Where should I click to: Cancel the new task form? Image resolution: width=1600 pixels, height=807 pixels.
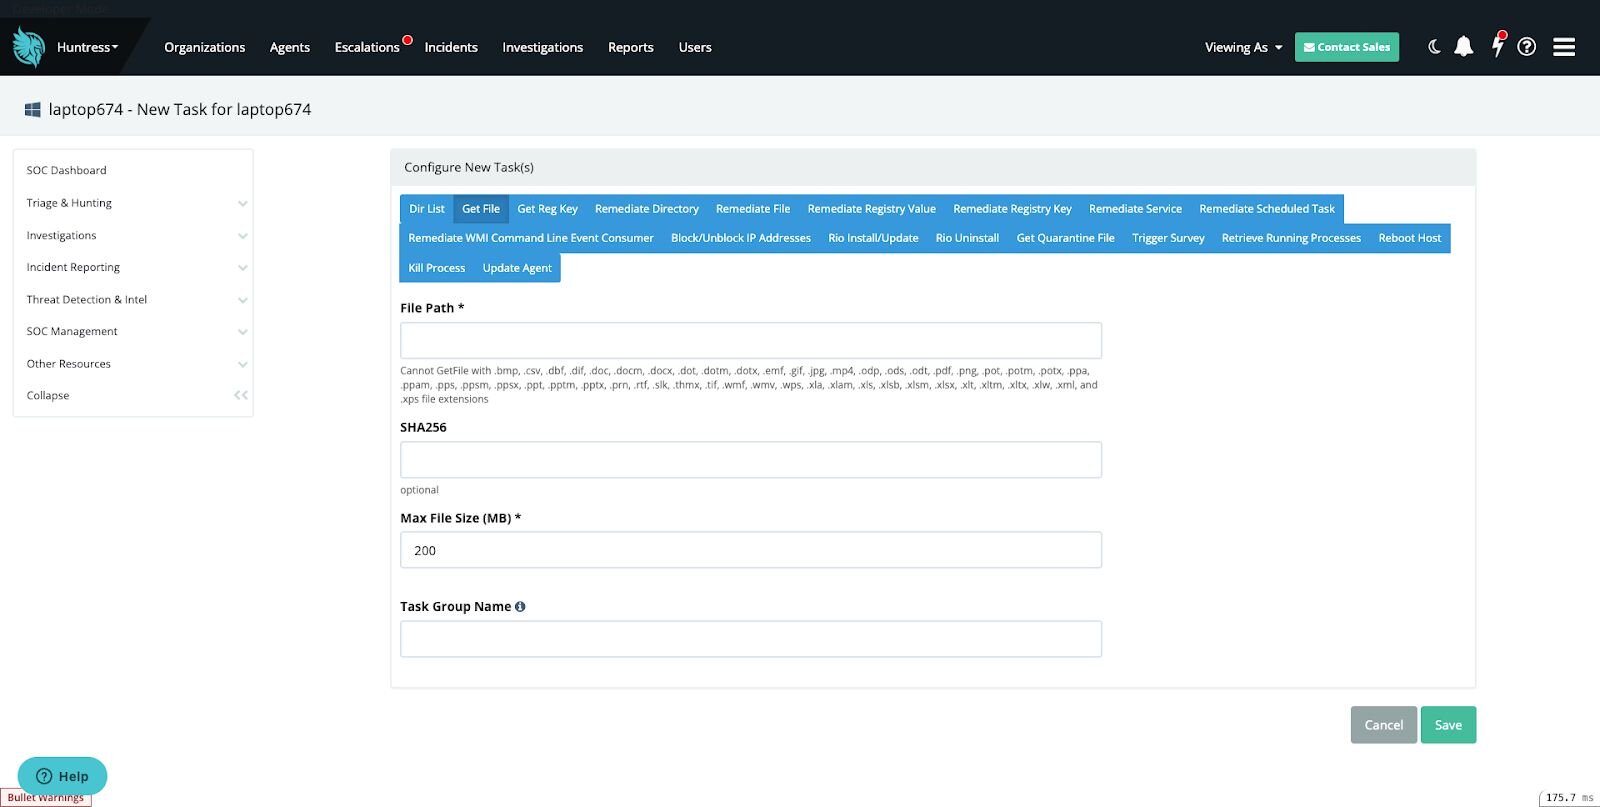click(x=1383, y=725)
